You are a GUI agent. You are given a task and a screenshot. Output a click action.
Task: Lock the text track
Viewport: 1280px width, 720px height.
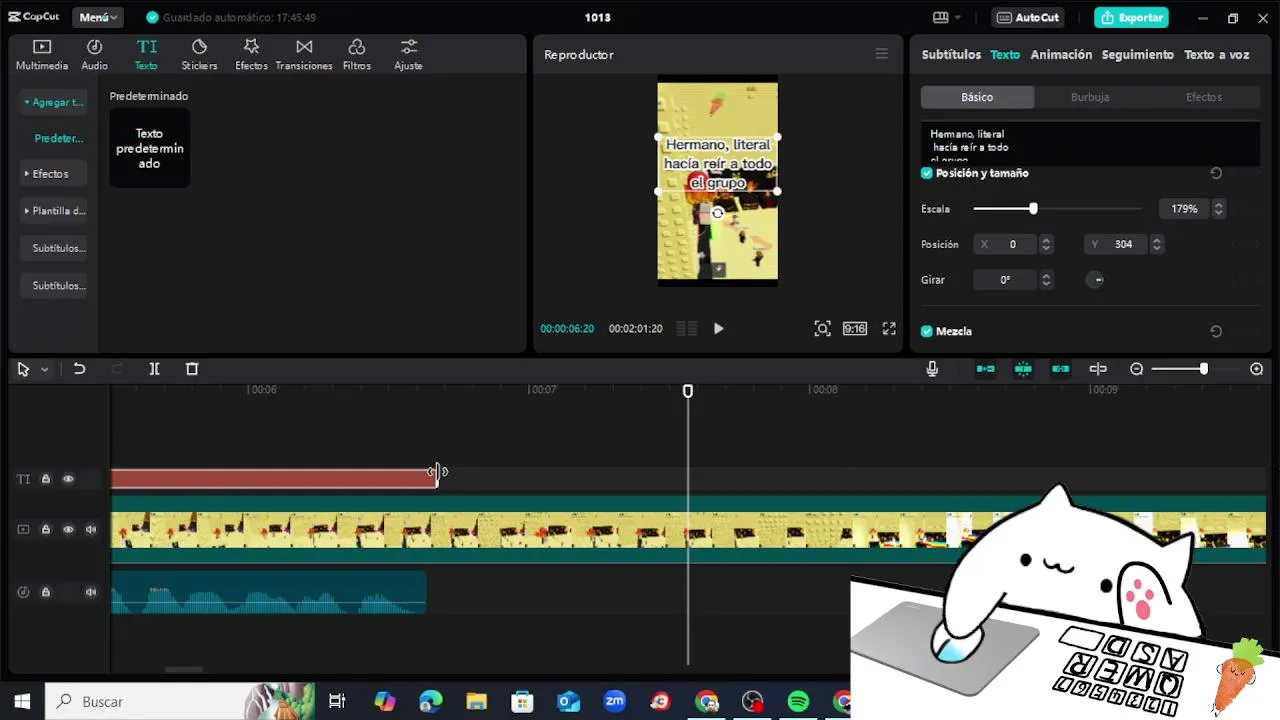(x=46, y=479)
